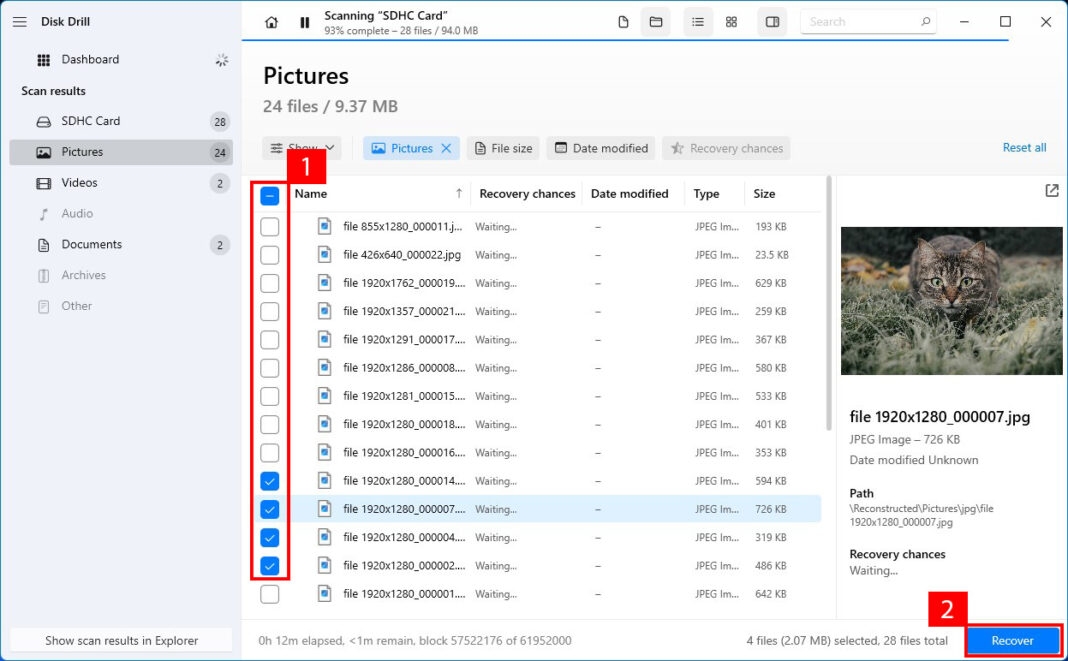This screenshot has width=1068, height=661.
Task: Open the File size filter
Action: 503,147
